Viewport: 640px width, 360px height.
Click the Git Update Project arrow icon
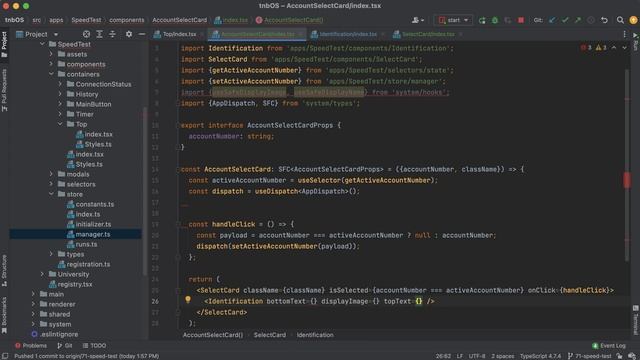(552, 20)
